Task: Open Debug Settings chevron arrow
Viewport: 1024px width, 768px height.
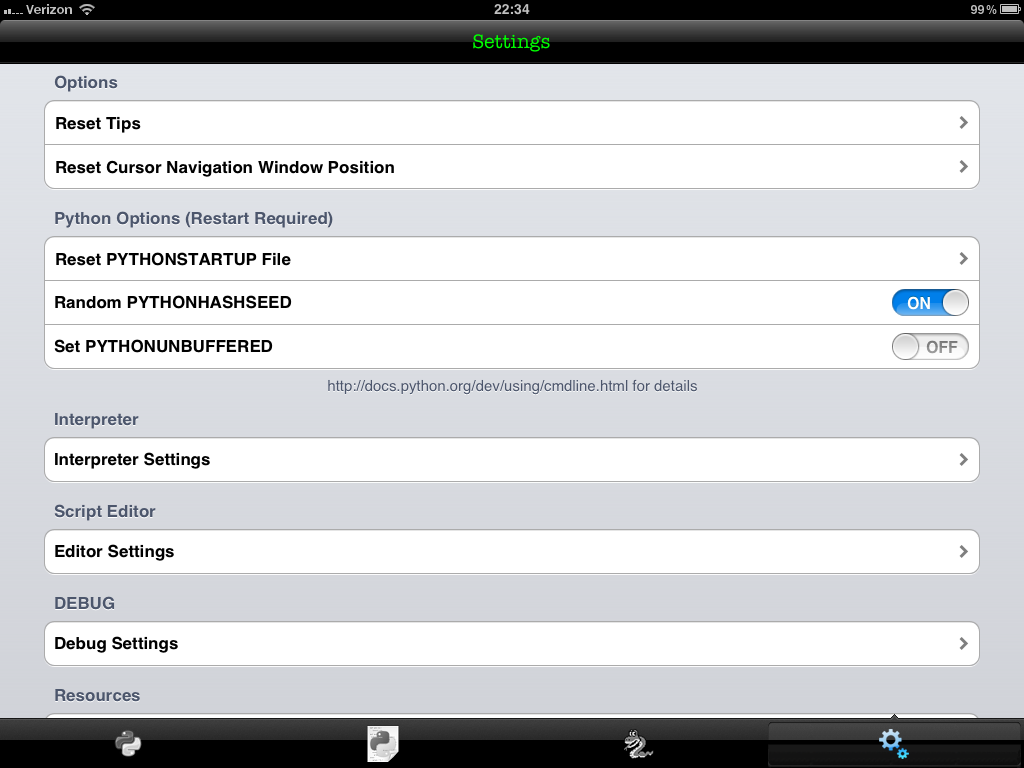Action: click(963, 644)
